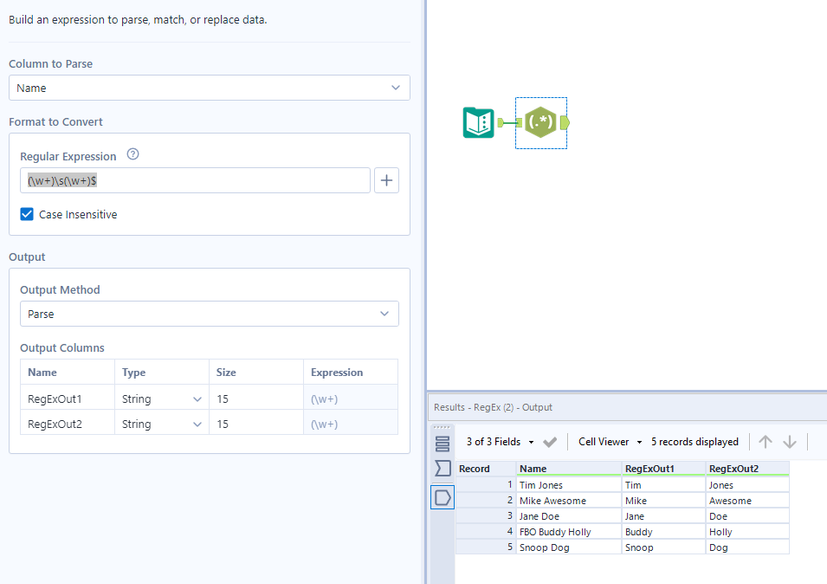Click the Input tool's output anchor

point(501,123)
